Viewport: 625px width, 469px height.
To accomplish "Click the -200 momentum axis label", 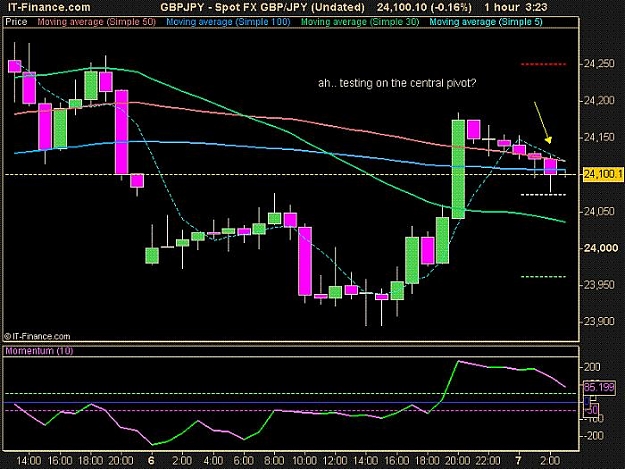I will coord(592,436).
